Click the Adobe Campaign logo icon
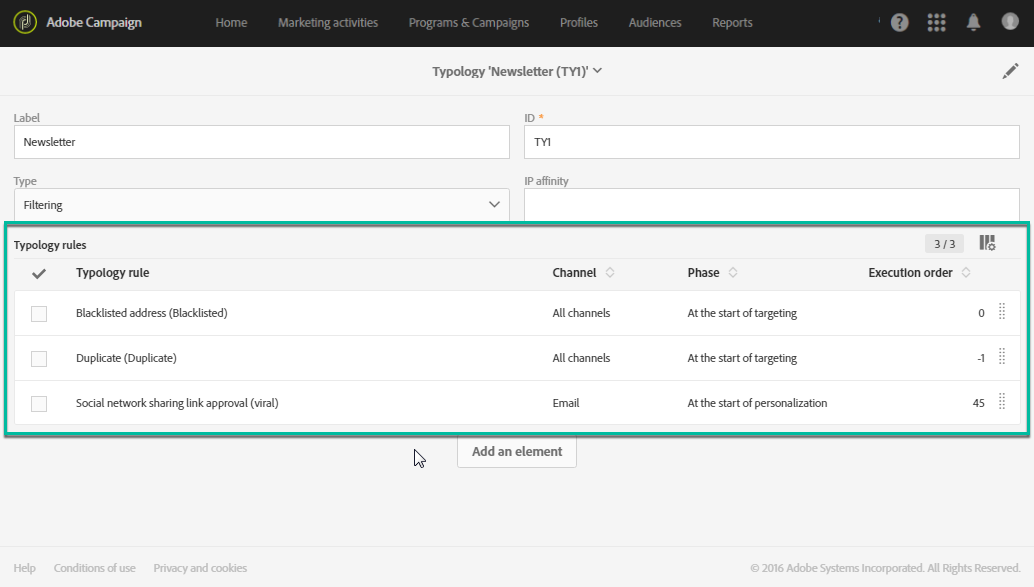The width and height of the screenshot is (1034, 587). [25, 22]
